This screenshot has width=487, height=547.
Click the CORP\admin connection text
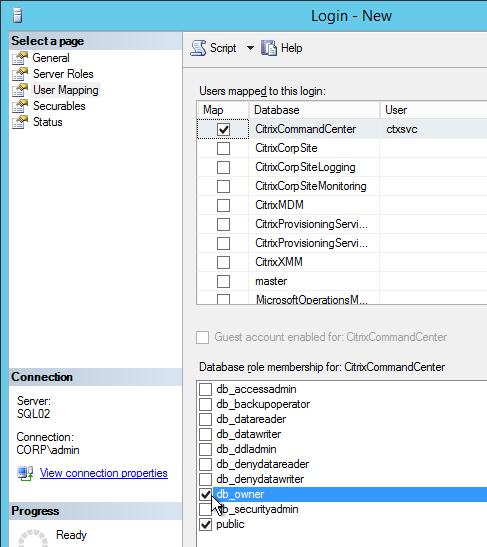point(48,450)
